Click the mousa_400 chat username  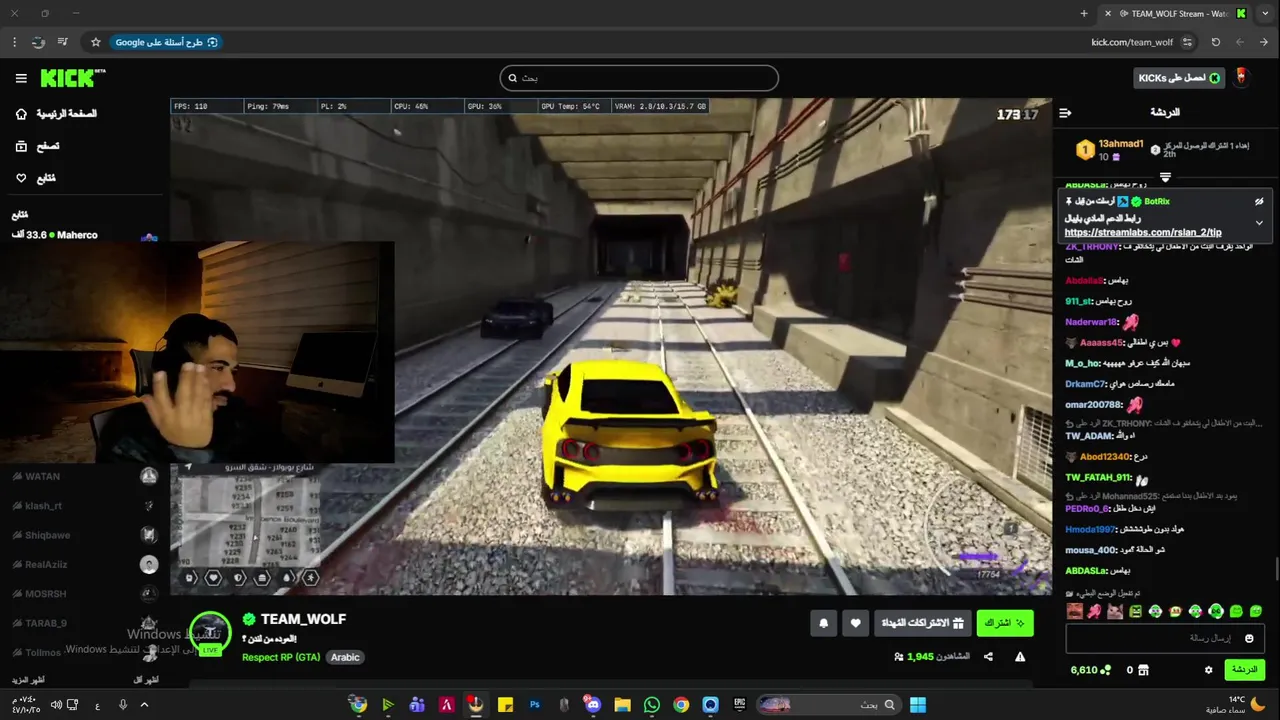pyautogui.click(x=1090, y=550)
